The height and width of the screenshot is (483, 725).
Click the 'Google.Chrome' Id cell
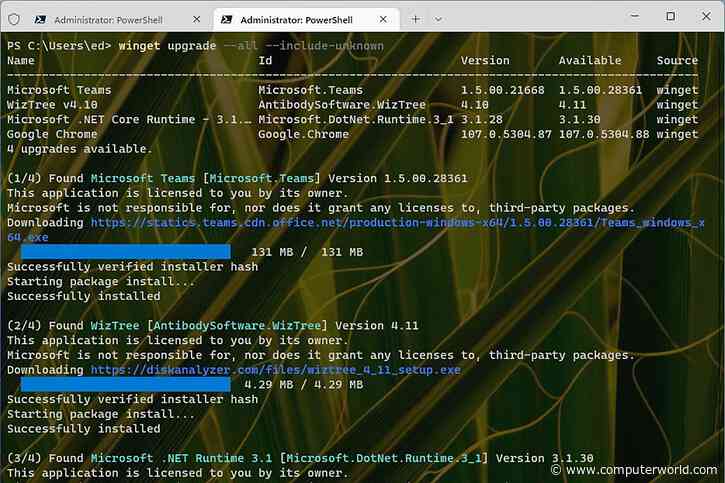click(303, 134)
